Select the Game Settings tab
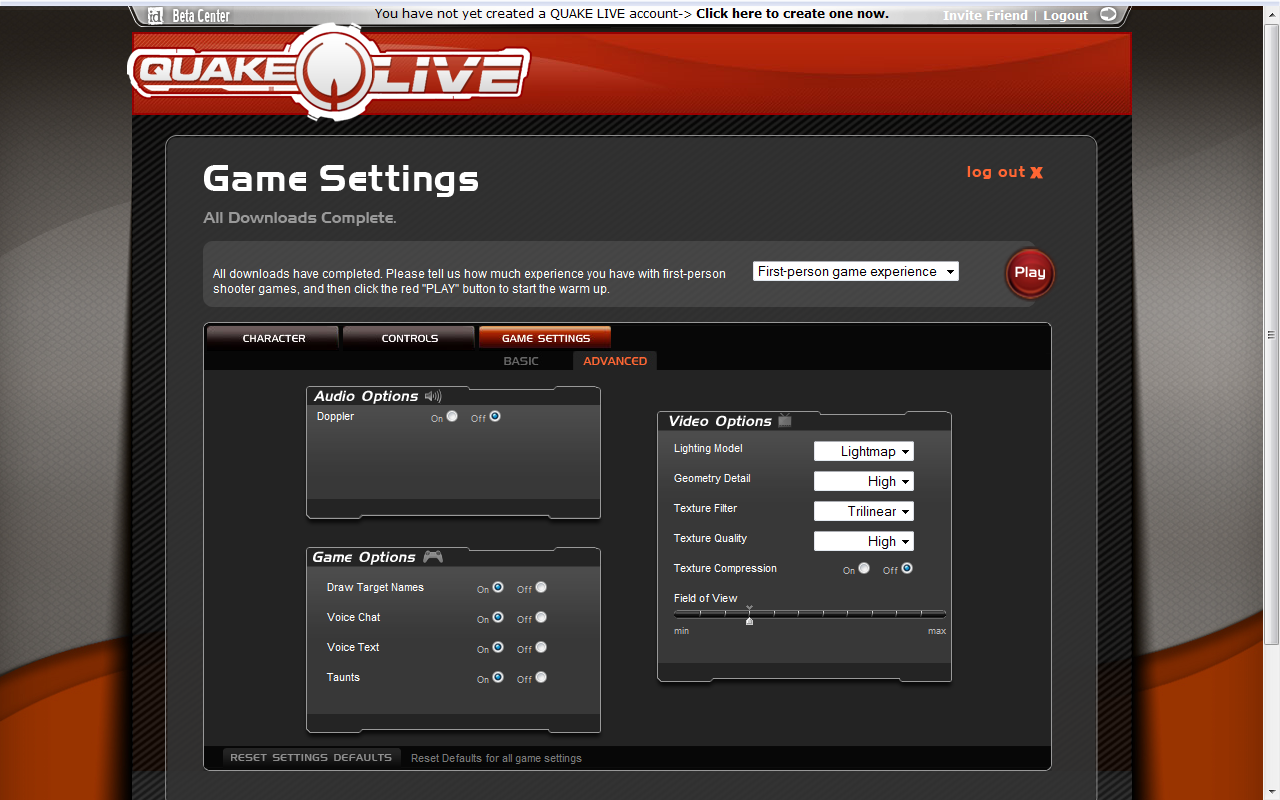 (x=545, y=338)
